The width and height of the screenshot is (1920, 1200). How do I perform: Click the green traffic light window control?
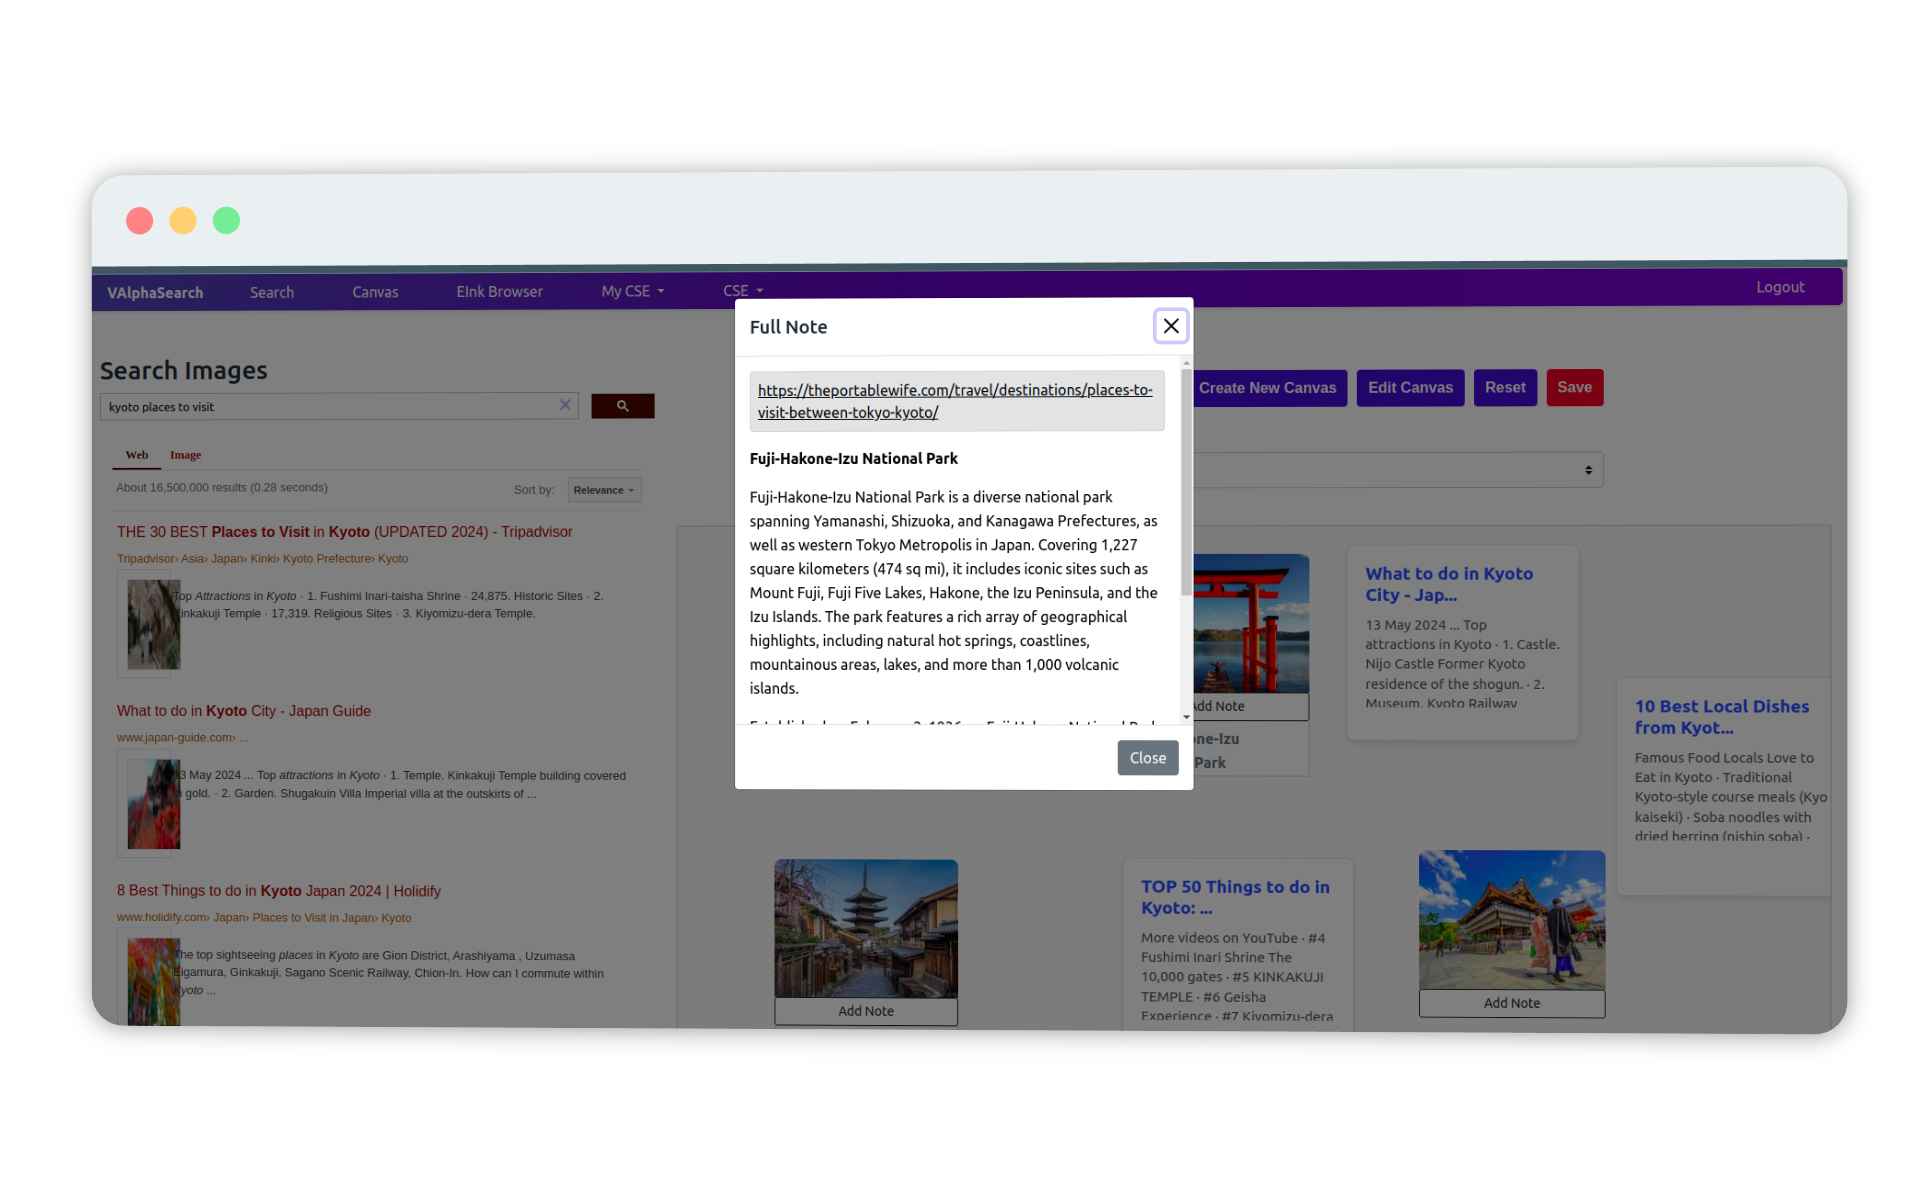pos(226,220)
